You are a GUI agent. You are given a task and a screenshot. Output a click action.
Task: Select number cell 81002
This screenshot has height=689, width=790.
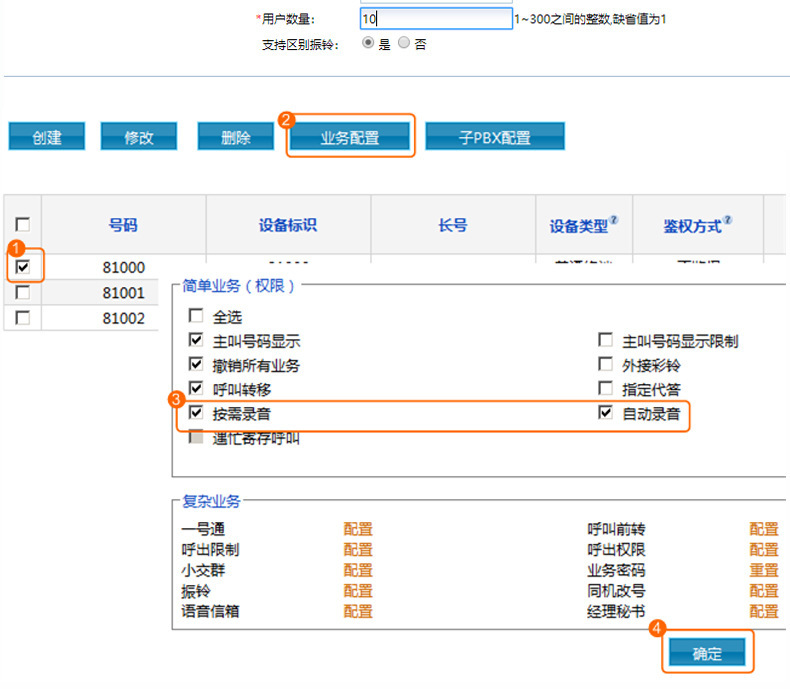123,318
